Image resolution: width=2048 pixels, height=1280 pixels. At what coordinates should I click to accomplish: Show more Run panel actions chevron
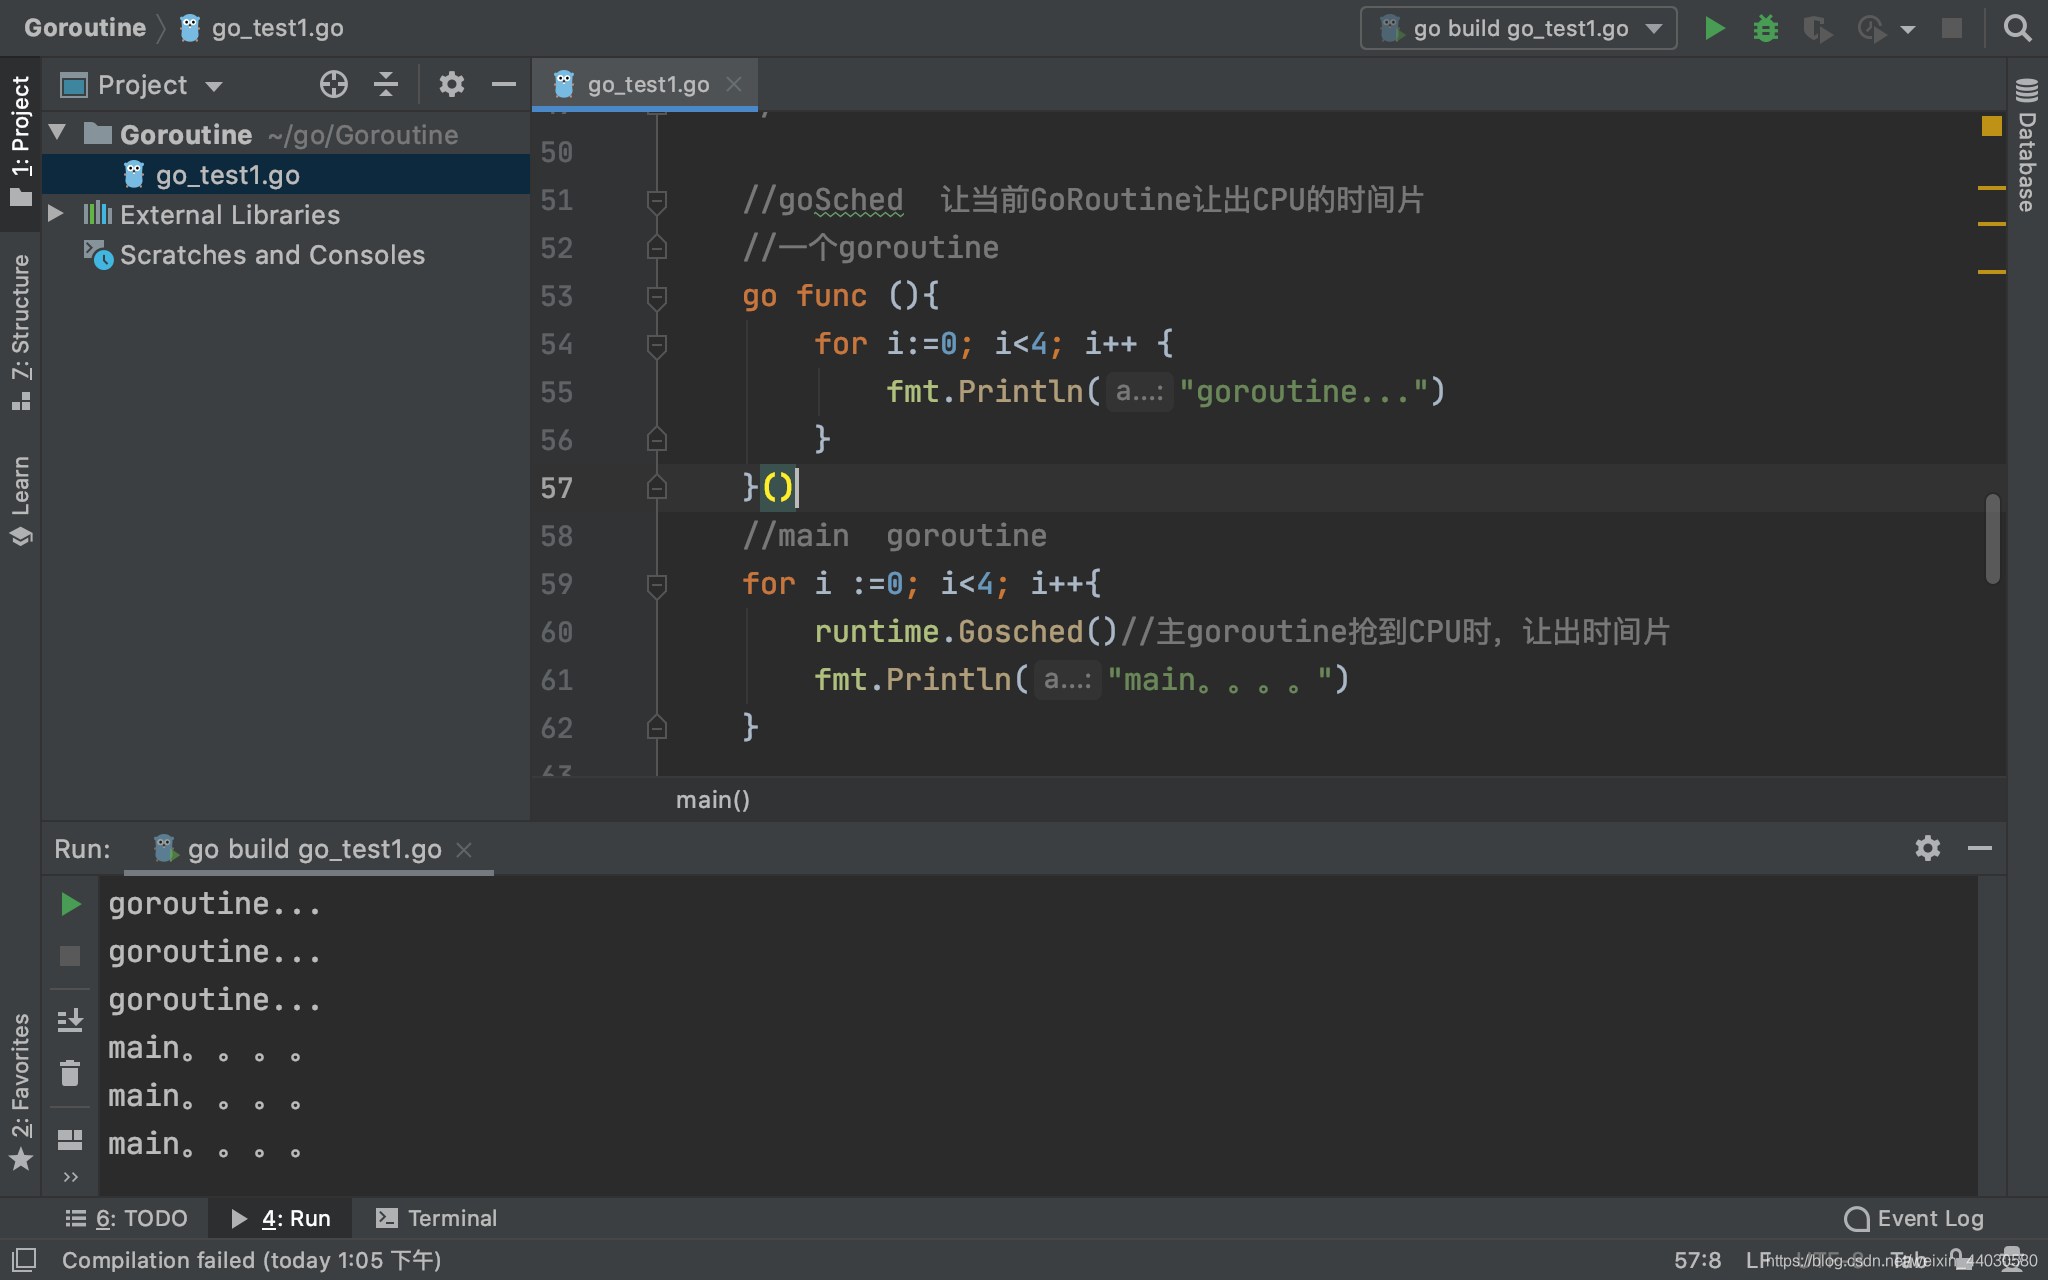(70, 1177)
